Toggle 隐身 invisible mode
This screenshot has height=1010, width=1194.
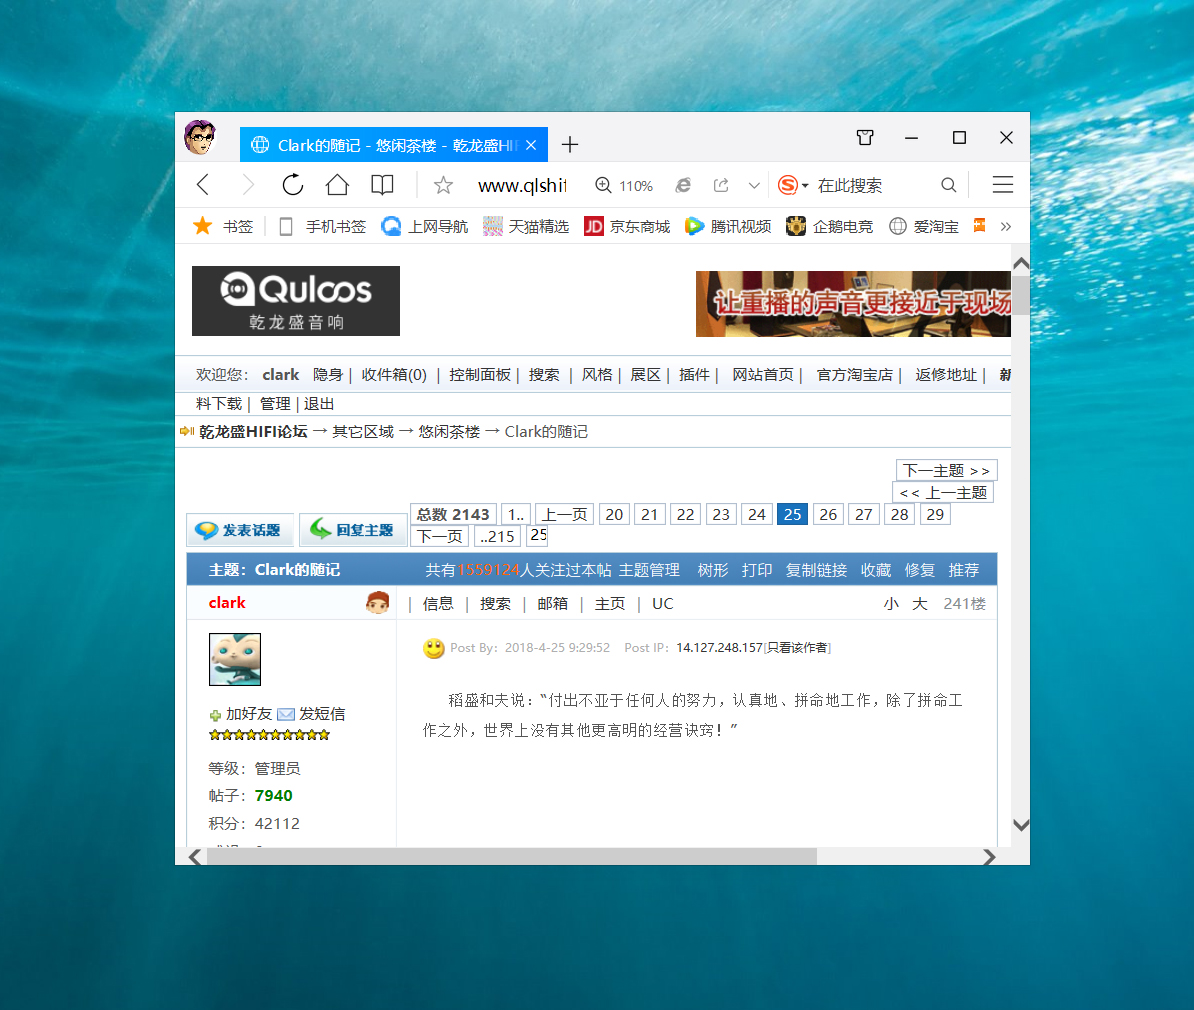pos(328,374)
